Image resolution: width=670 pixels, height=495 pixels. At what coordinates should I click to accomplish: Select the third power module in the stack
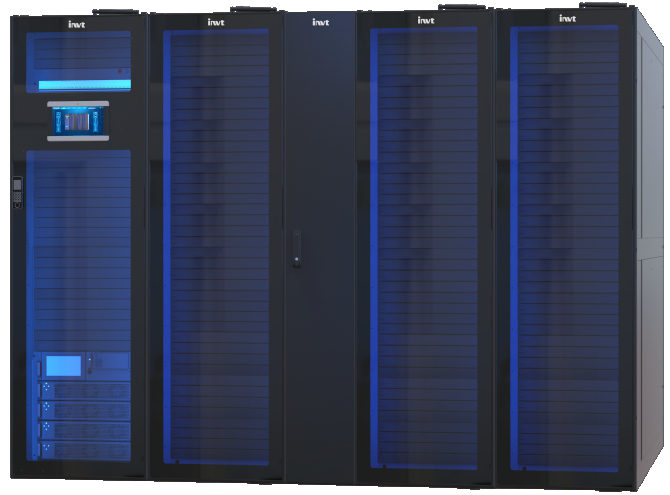(x=85, y=429)
